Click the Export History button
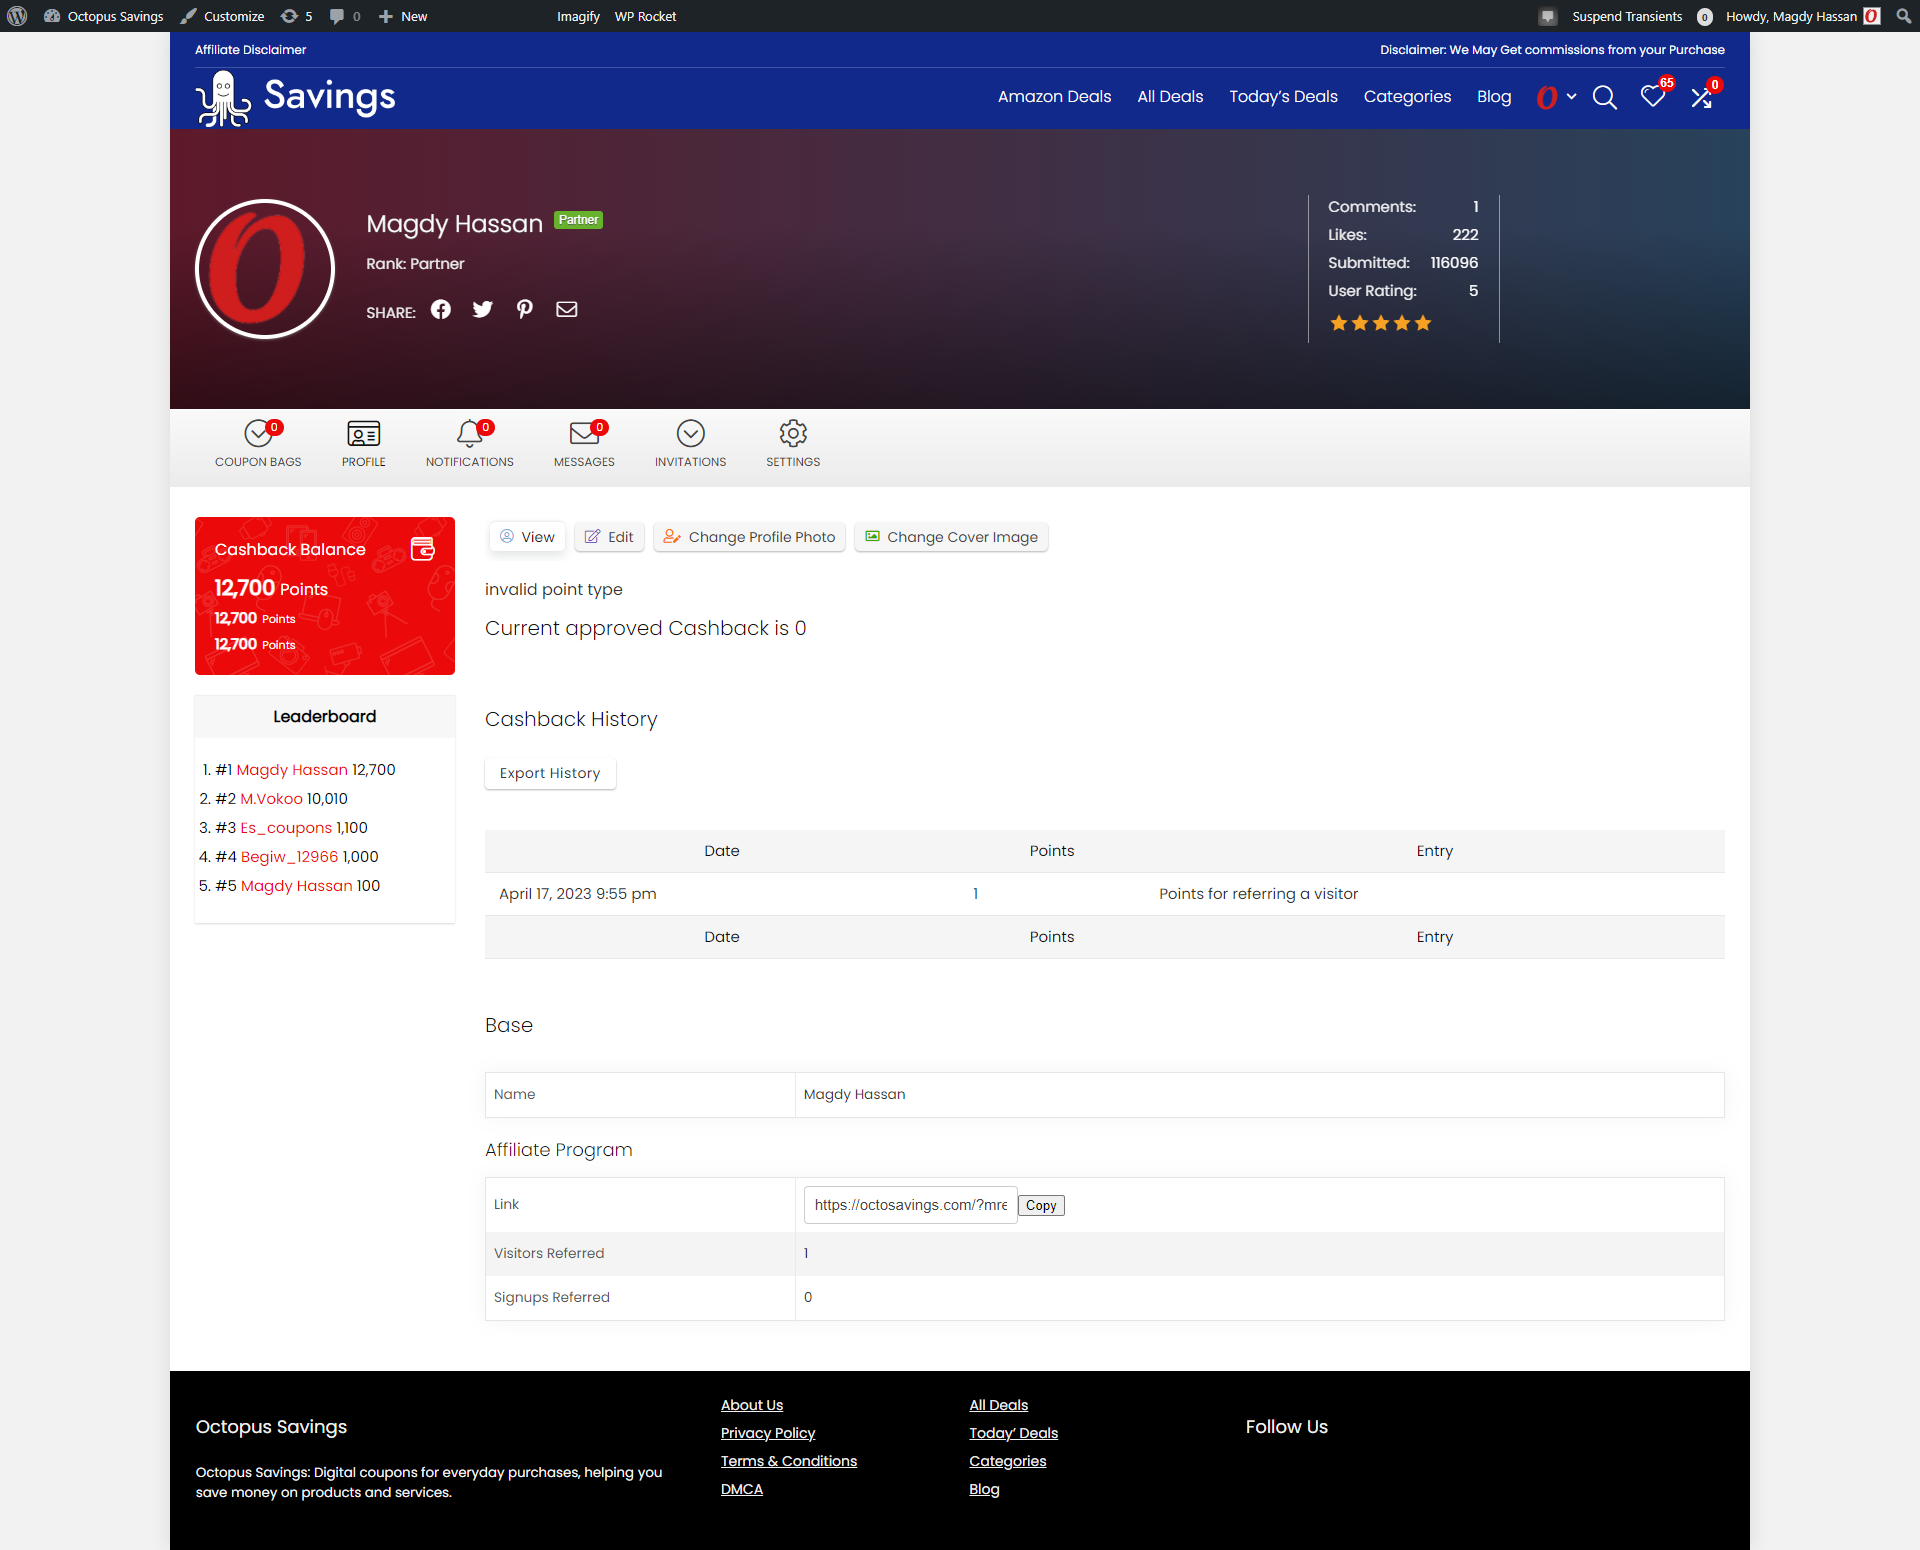Screen dimensions: 1920x1550 550,773
